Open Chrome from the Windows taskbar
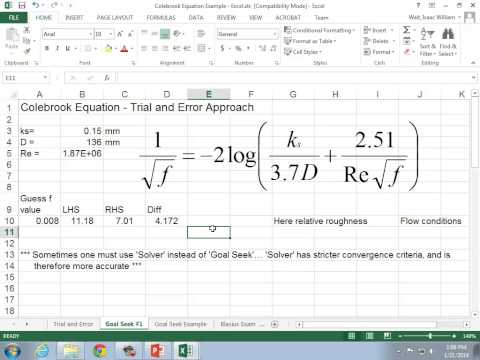Image resolution: width=480 pixels, height=360 pixels. (100, 350)
